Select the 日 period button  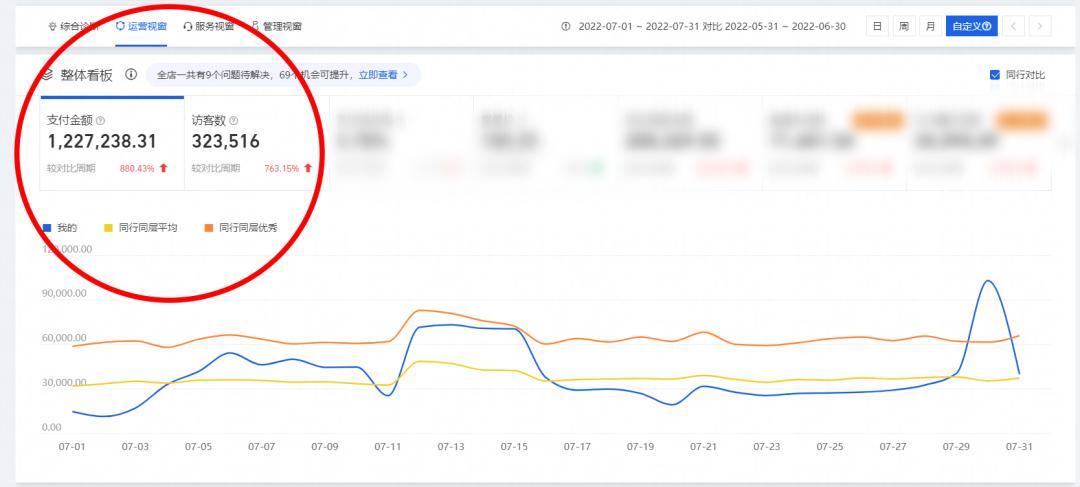(877, 26)
